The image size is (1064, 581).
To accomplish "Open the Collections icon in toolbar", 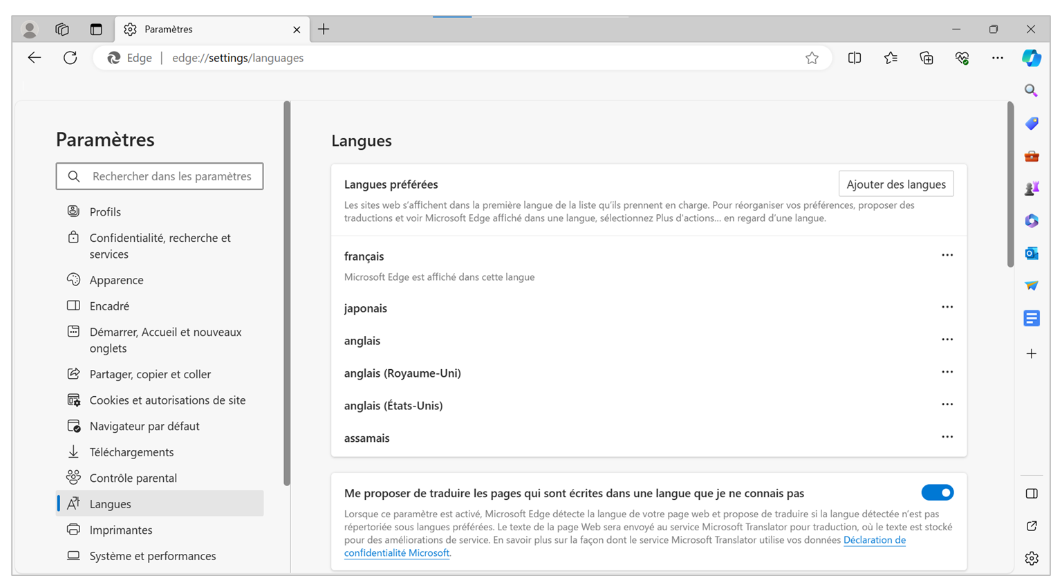I will (x=926, y=58).
